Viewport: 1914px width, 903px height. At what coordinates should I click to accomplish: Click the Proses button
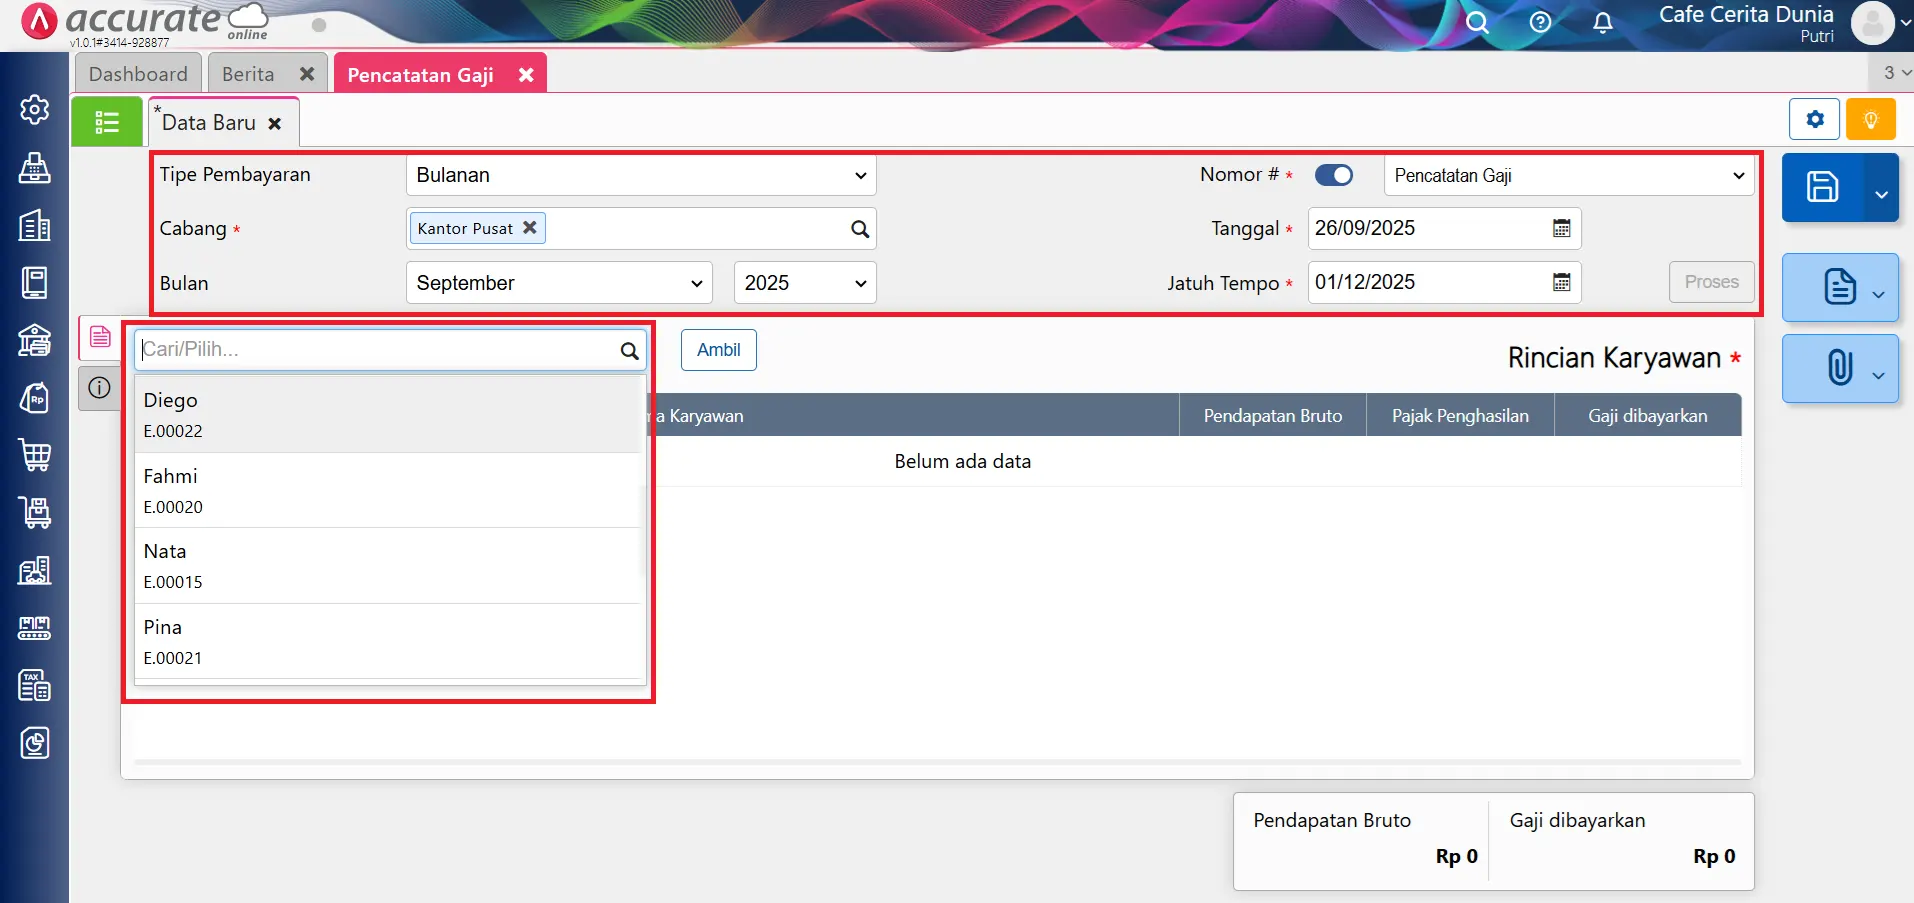[1711, 282]
